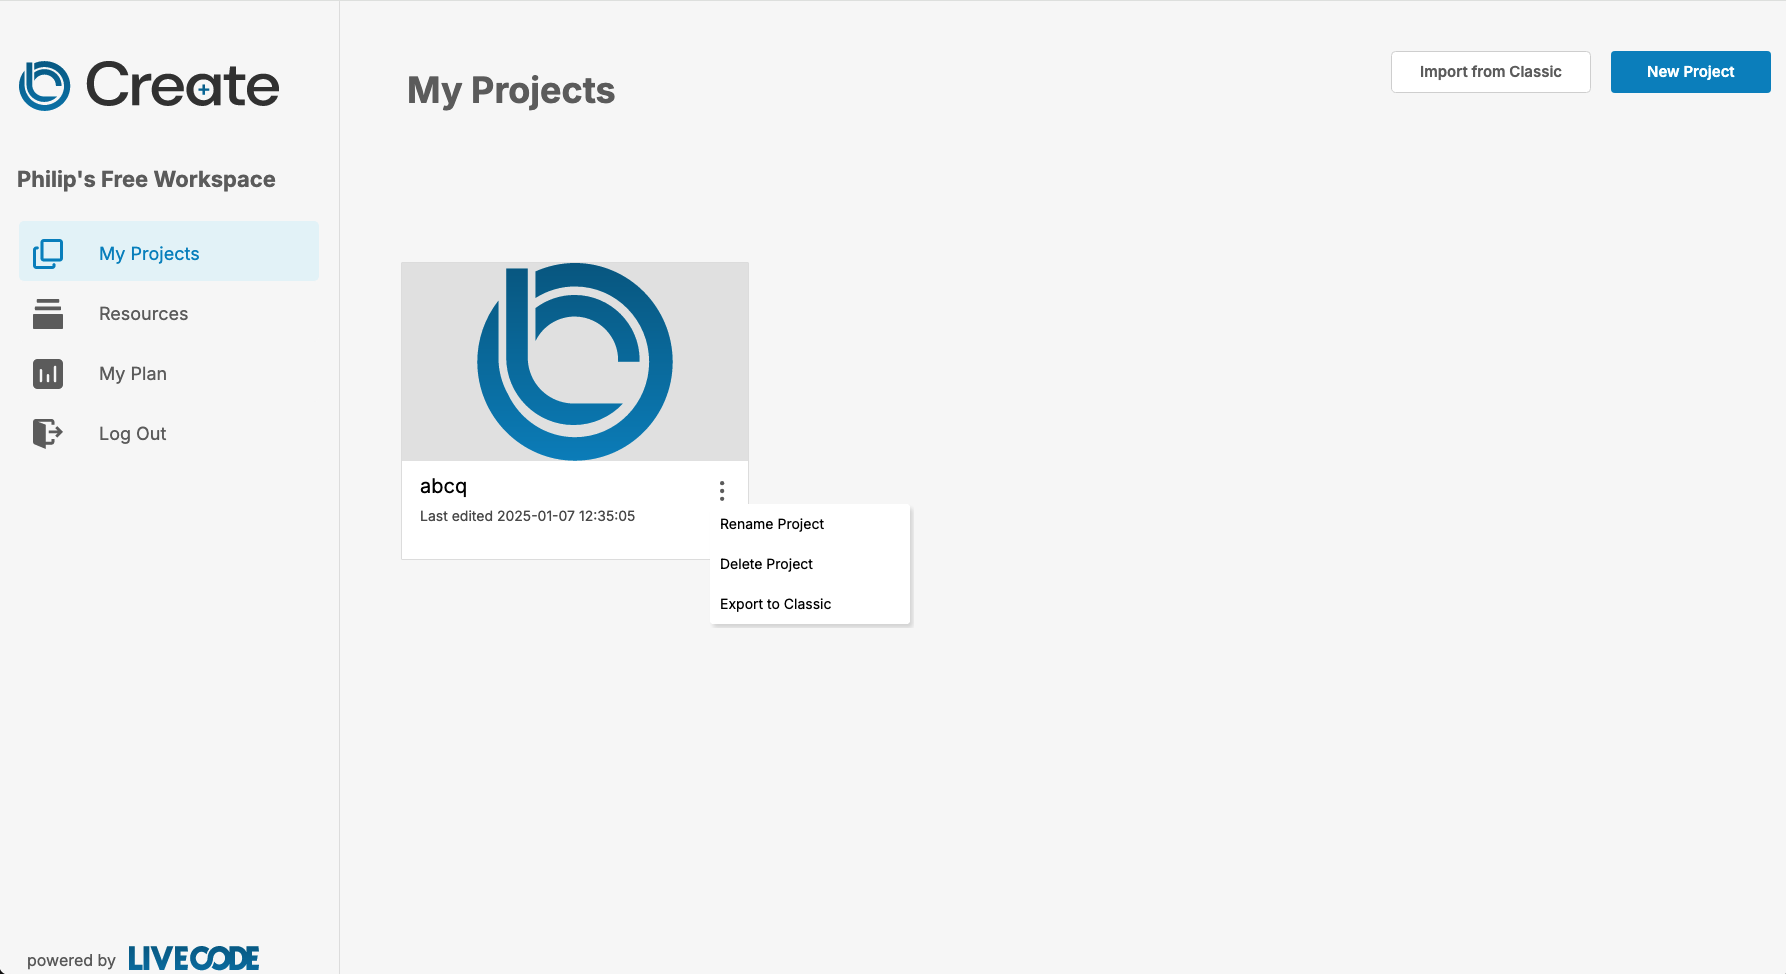Click the Philip's Free Workspace heading
This screenshot has width=1786, height=974.
[146, 179]
